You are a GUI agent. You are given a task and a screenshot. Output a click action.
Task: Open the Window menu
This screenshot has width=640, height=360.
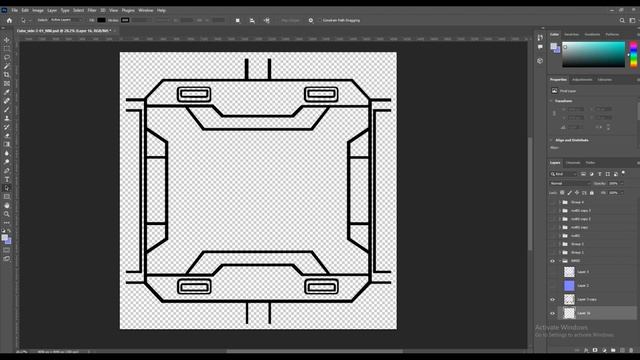pyautogui.click(x=146, y=10)
